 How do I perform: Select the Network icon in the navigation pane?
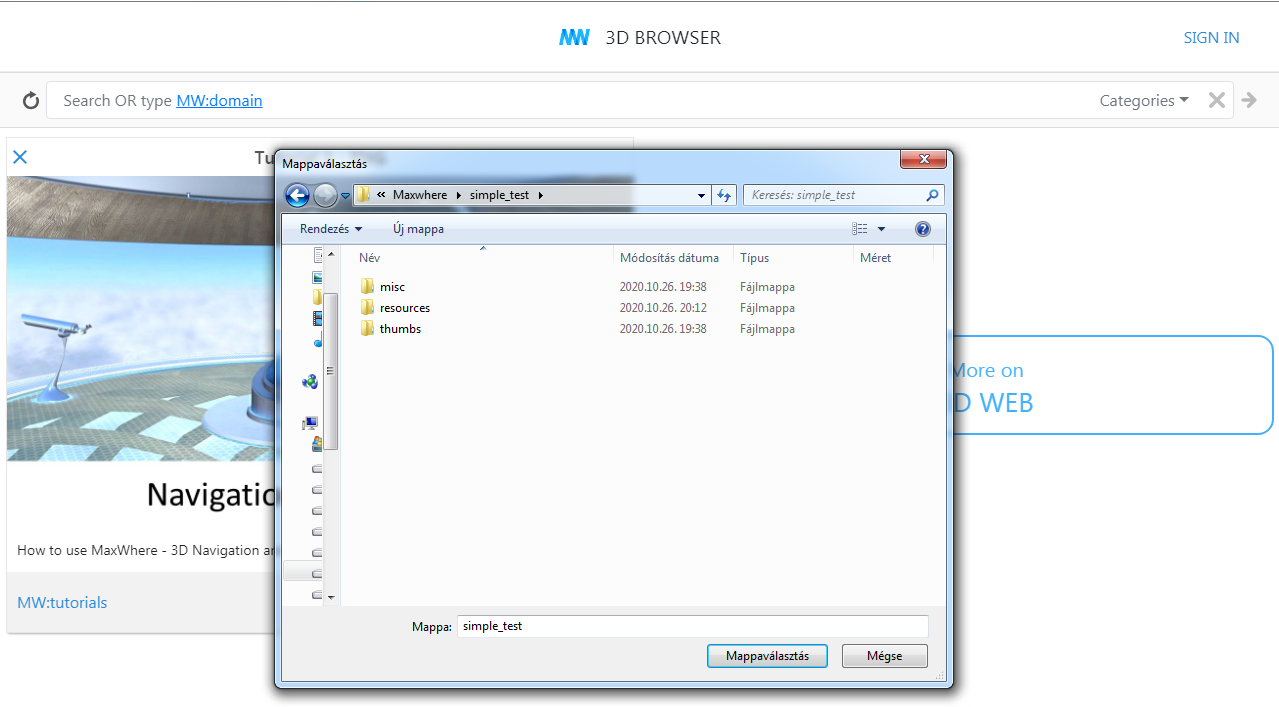coord(310,381)
